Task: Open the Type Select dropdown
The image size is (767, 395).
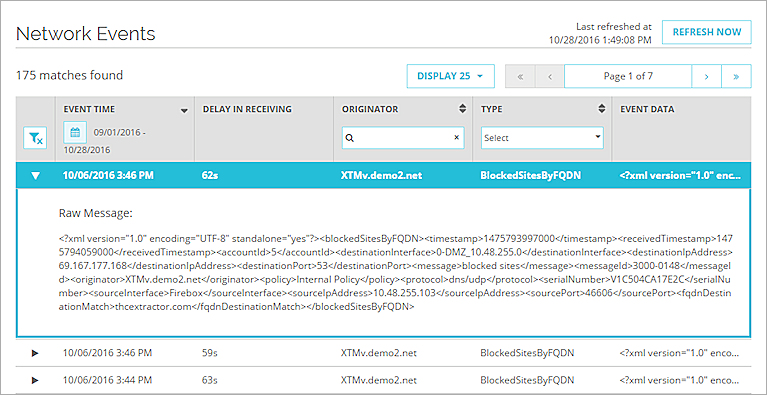Action: [x=542, y=138]
